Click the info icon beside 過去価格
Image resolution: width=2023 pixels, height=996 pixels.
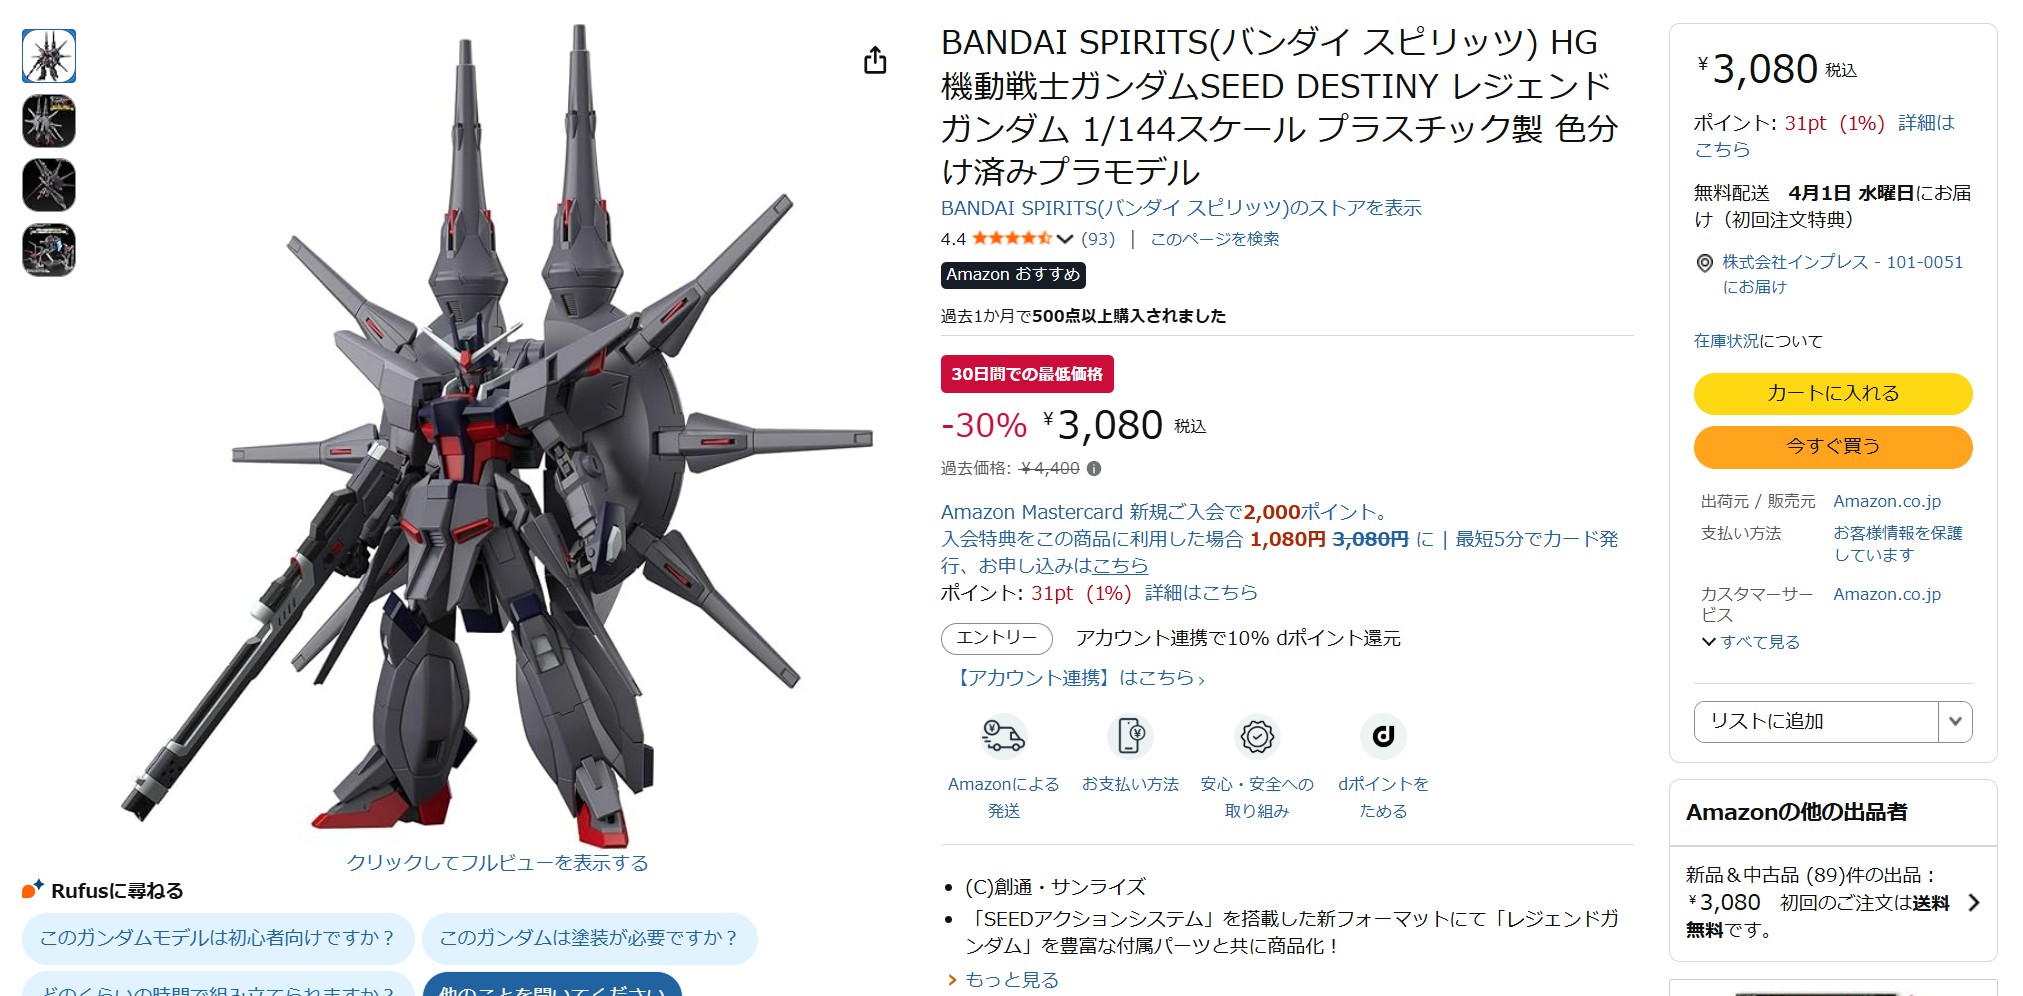pyautogui.click(x=1094, y=468)
